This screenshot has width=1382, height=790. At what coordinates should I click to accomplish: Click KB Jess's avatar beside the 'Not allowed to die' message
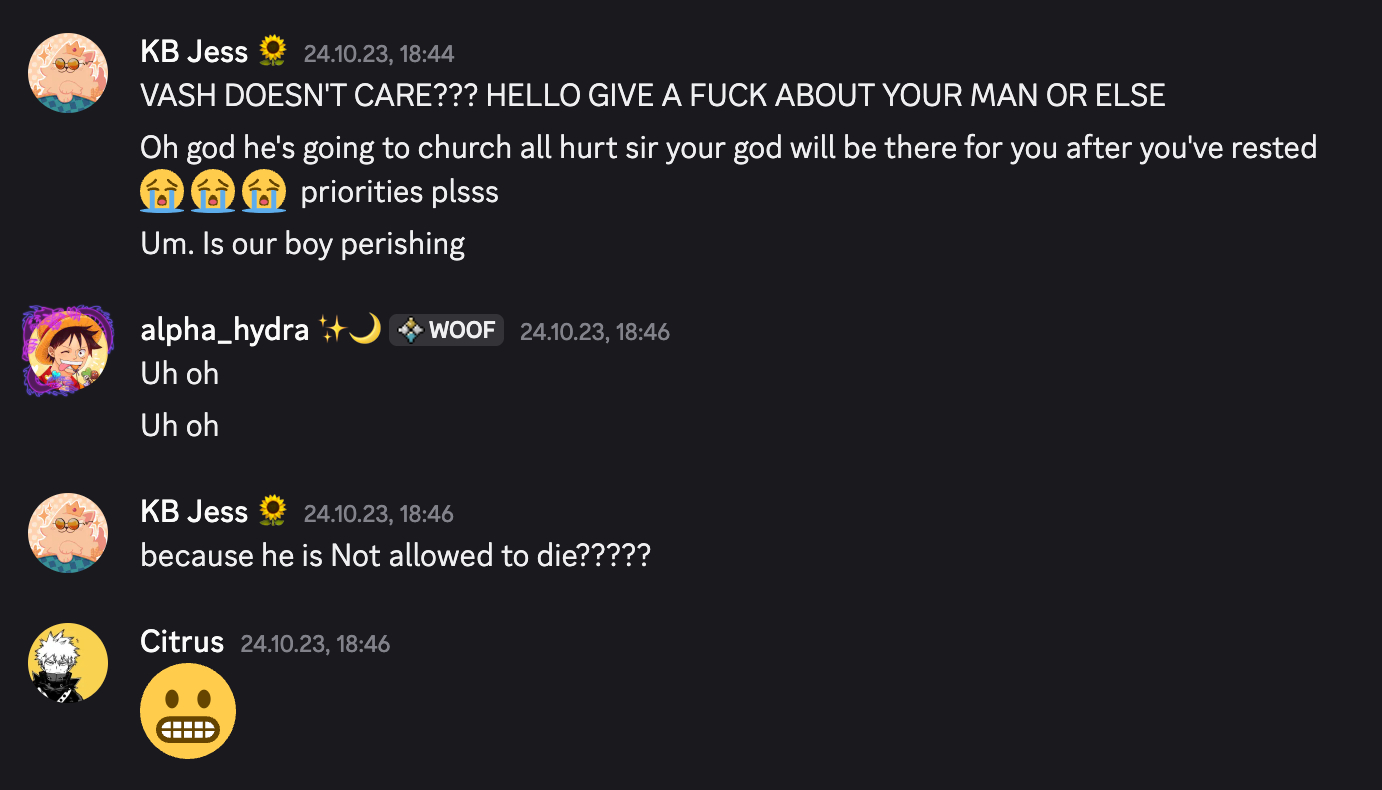click(67, 533)
